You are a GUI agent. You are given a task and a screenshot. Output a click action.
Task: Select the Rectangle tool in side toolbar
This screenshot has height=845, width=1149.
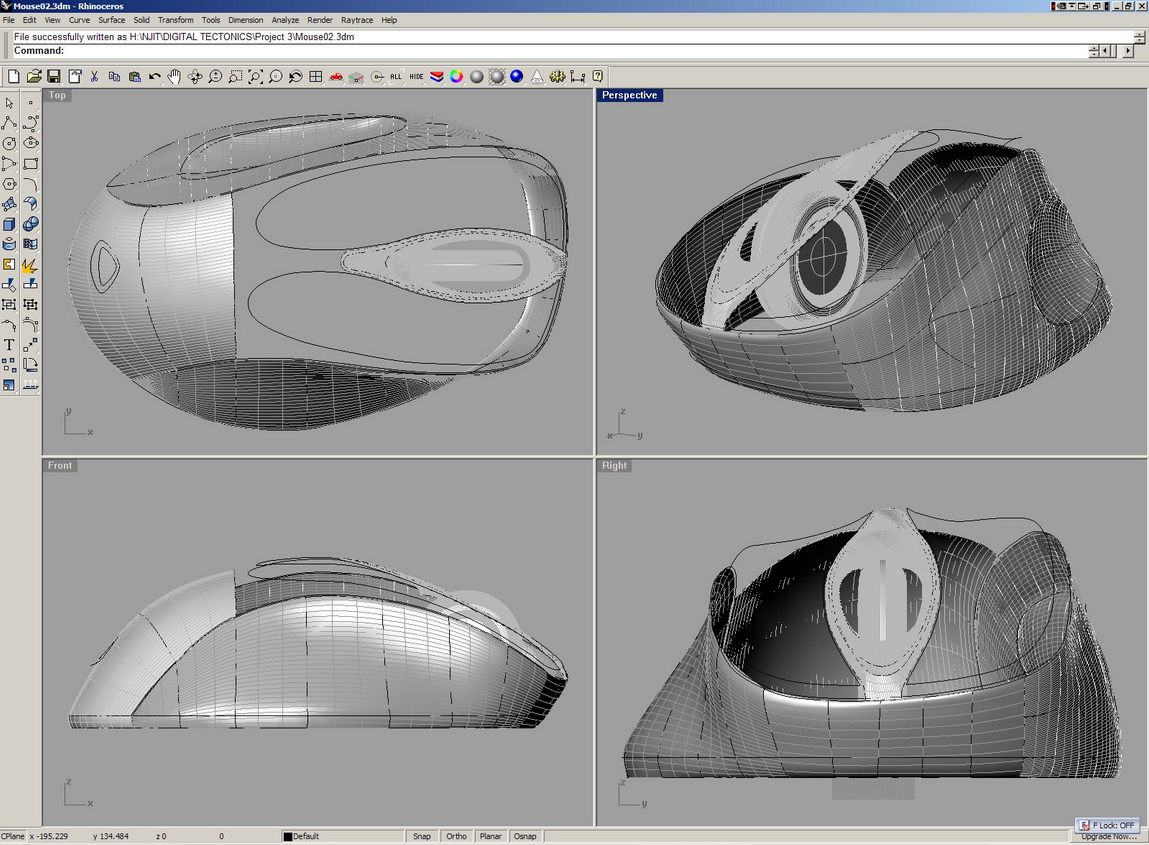(x=31, y=163)
